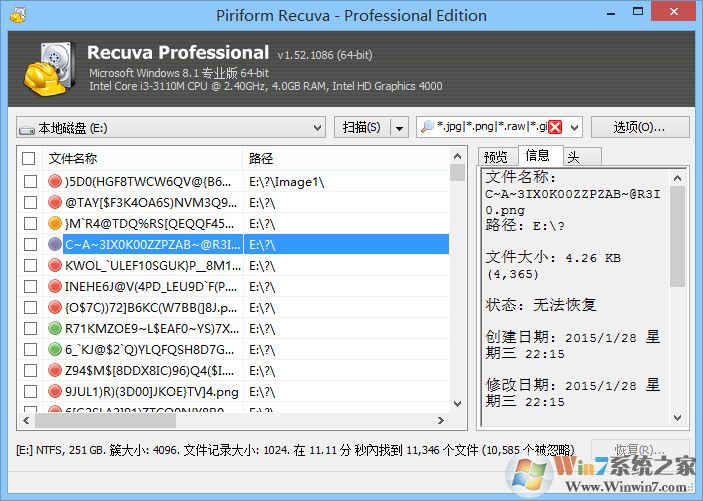This screenshot has width=703, height=501.
Task: Click the app icon in title bar
Action: point(14,15)
